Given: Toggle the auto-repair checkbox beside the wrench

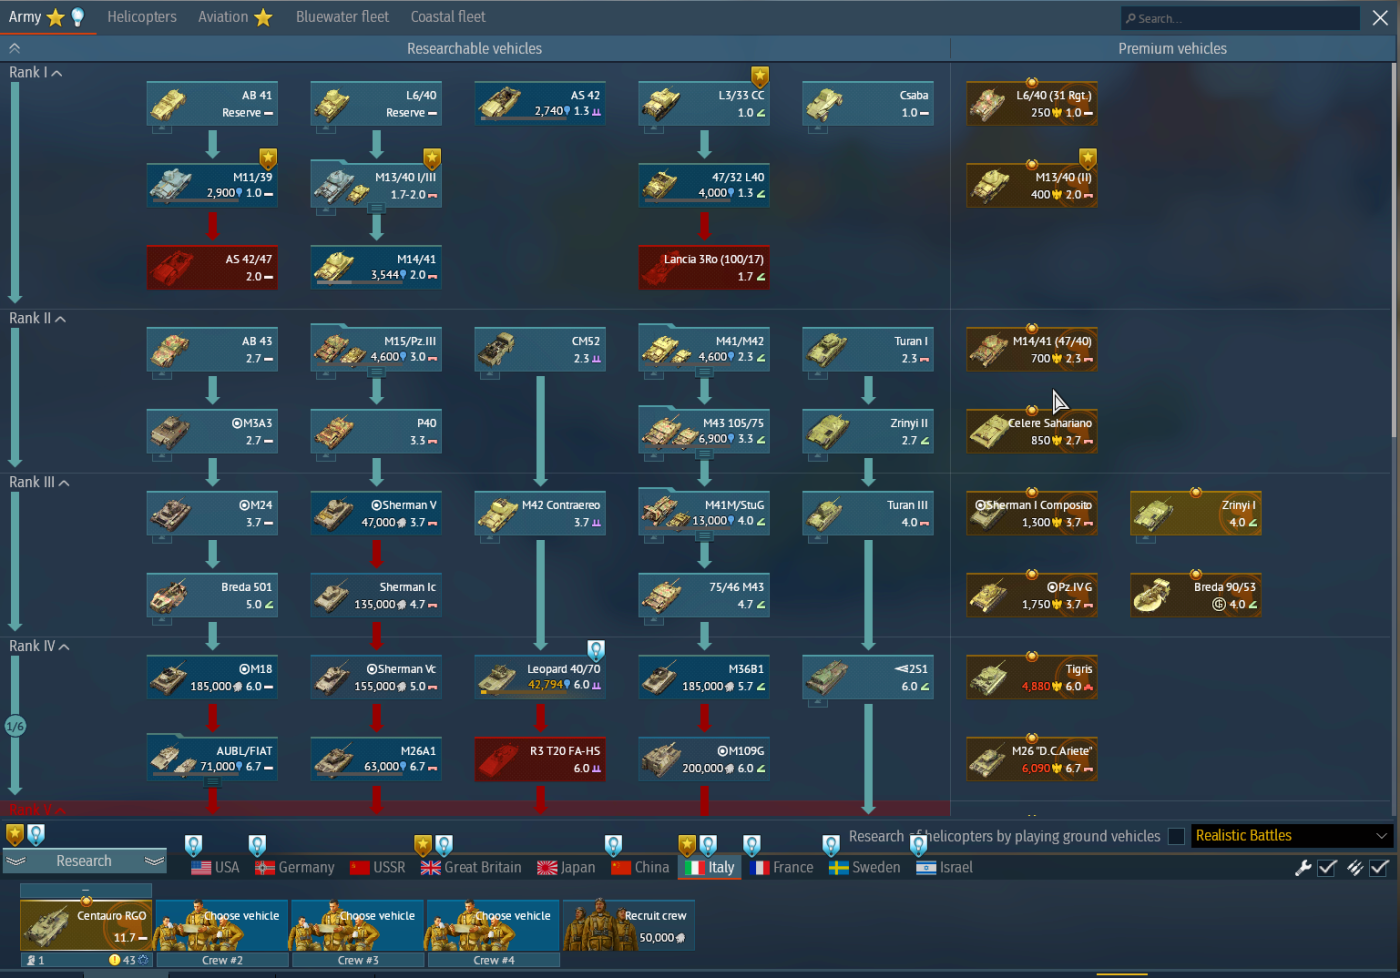Looking at the screenshot, I should point(1327,868).
